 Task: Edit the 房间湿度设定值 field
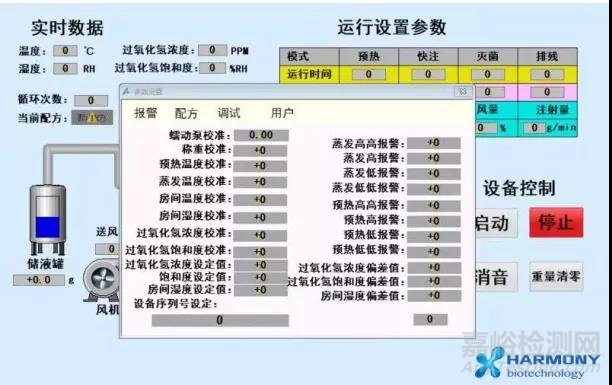point(260,290)
